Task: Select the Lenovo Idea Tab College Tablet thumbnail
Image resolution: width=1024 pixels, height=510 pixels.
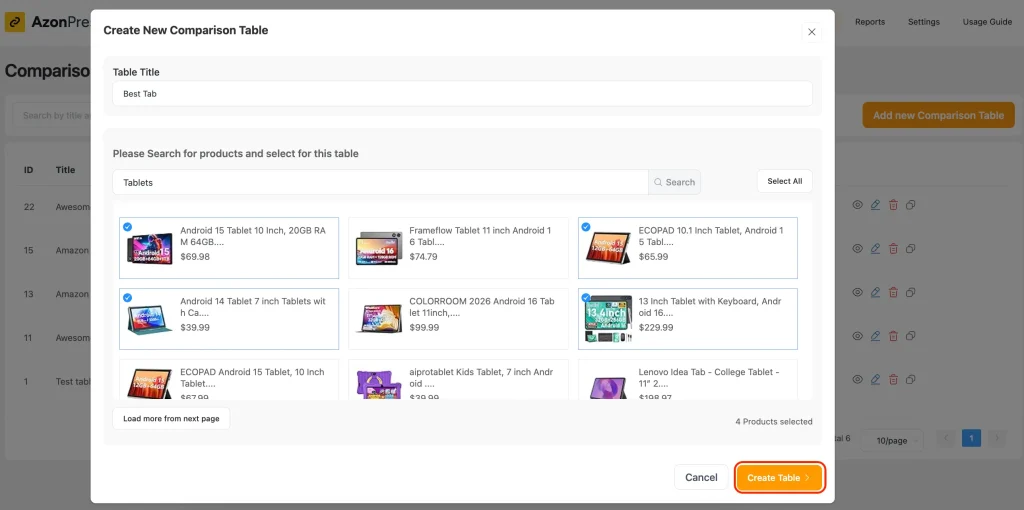Action: tap(609, 387)
